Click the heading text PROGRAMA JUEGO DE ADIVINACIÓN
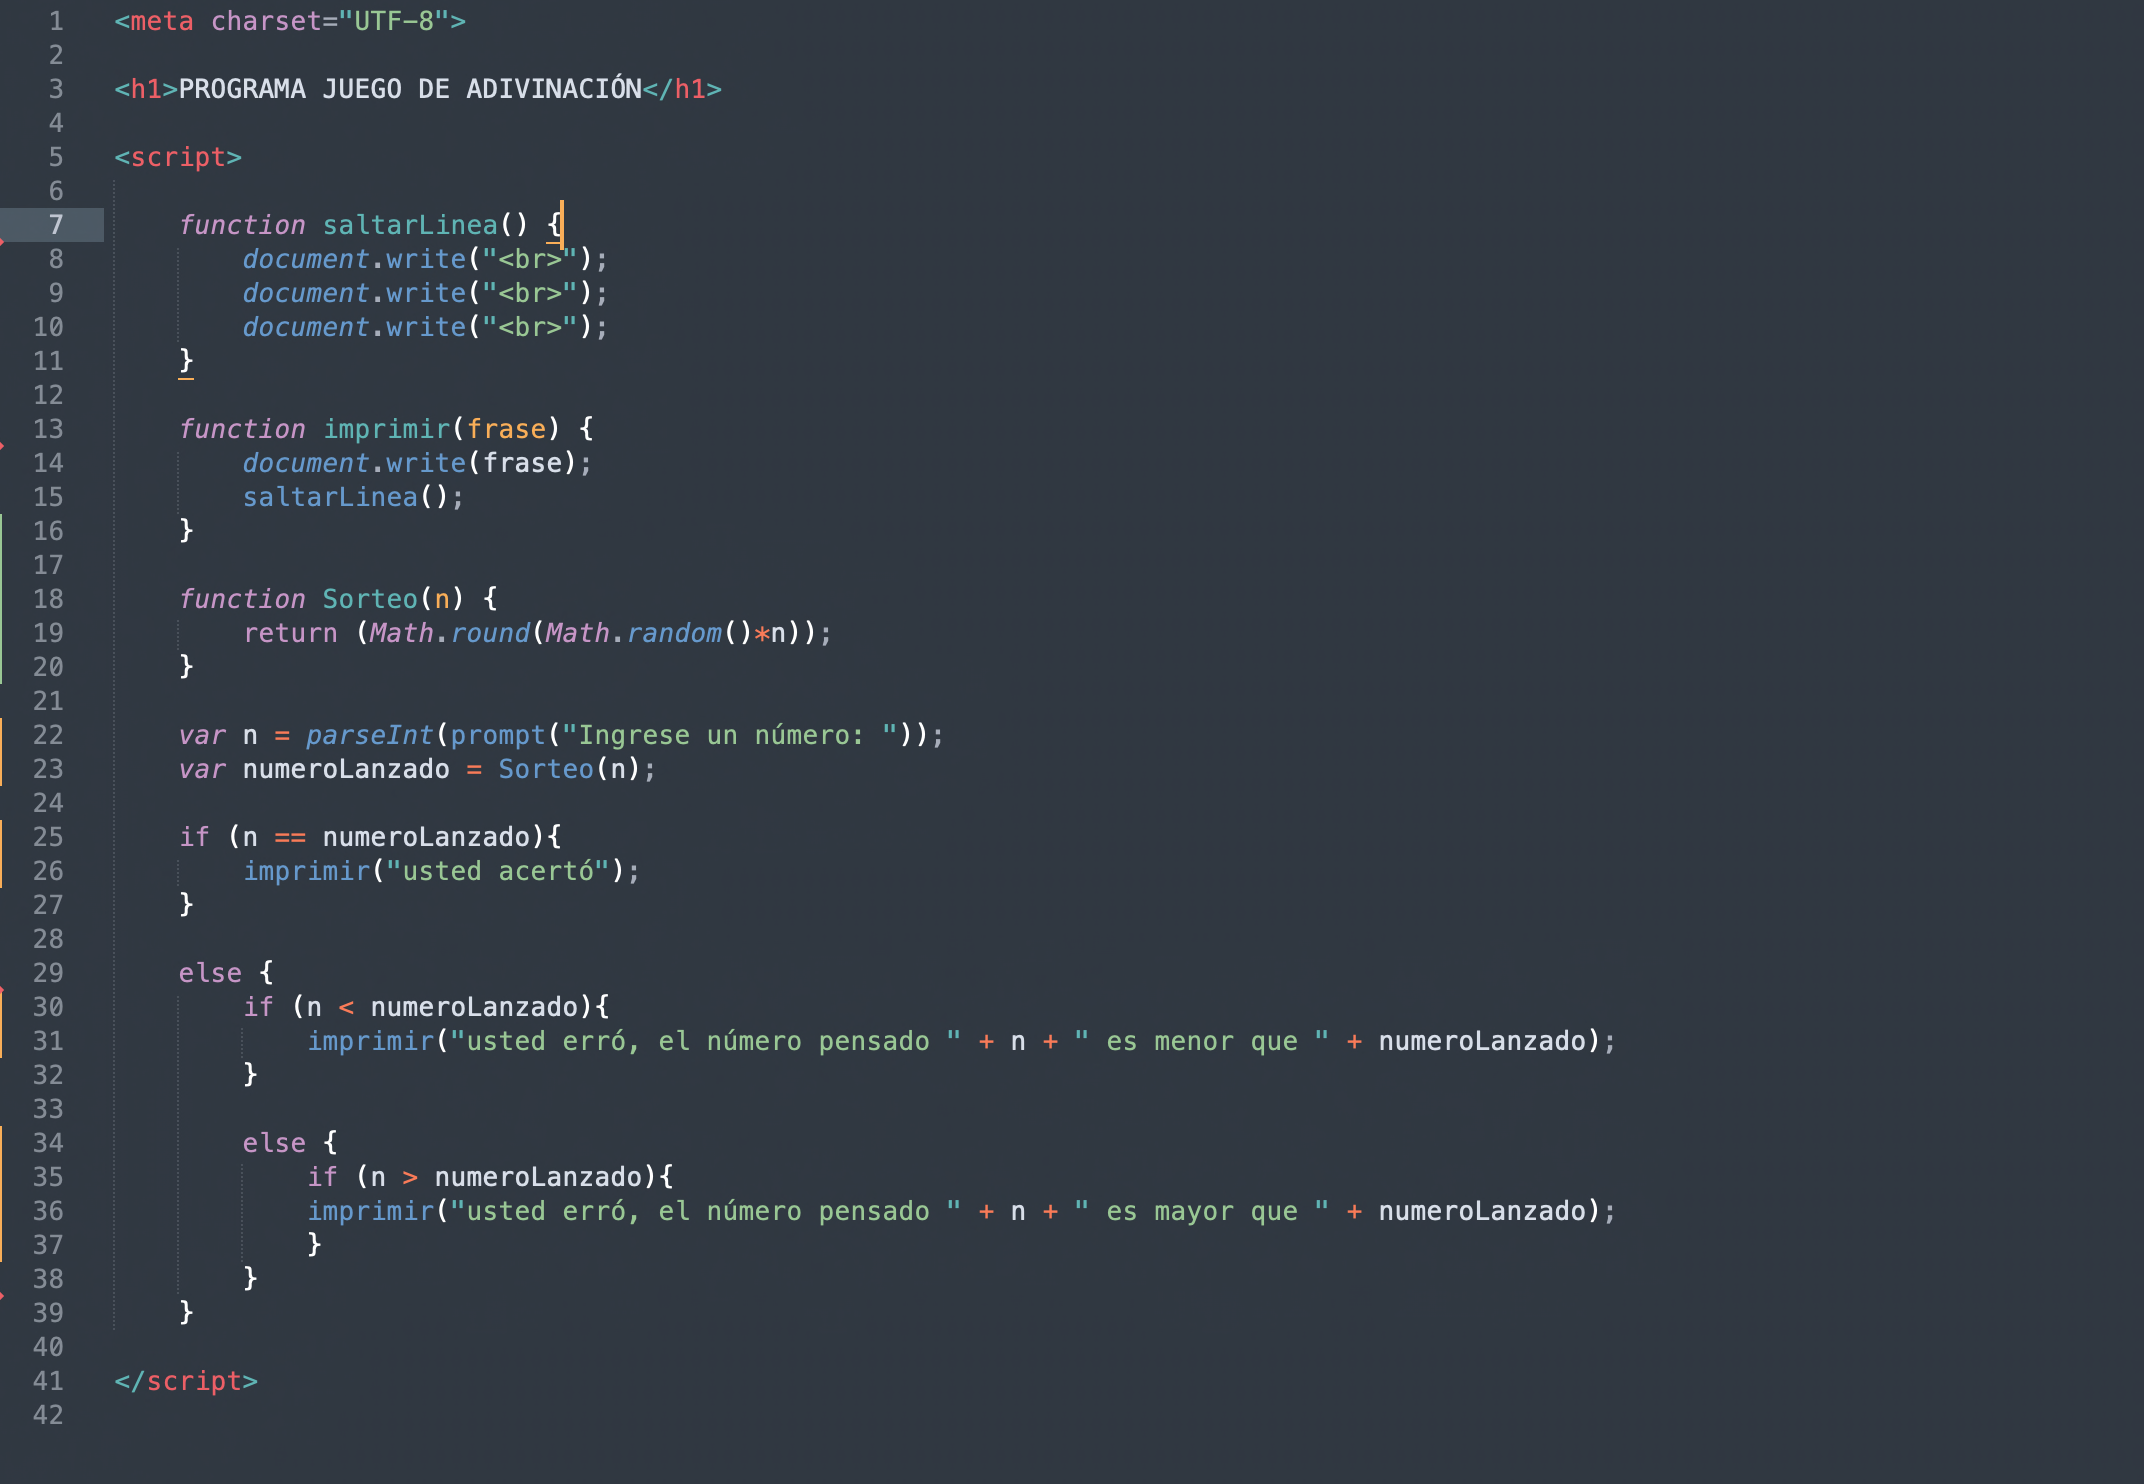Screen dimensions: 2144x1484 pyautogui.click(x=410, y=89)
